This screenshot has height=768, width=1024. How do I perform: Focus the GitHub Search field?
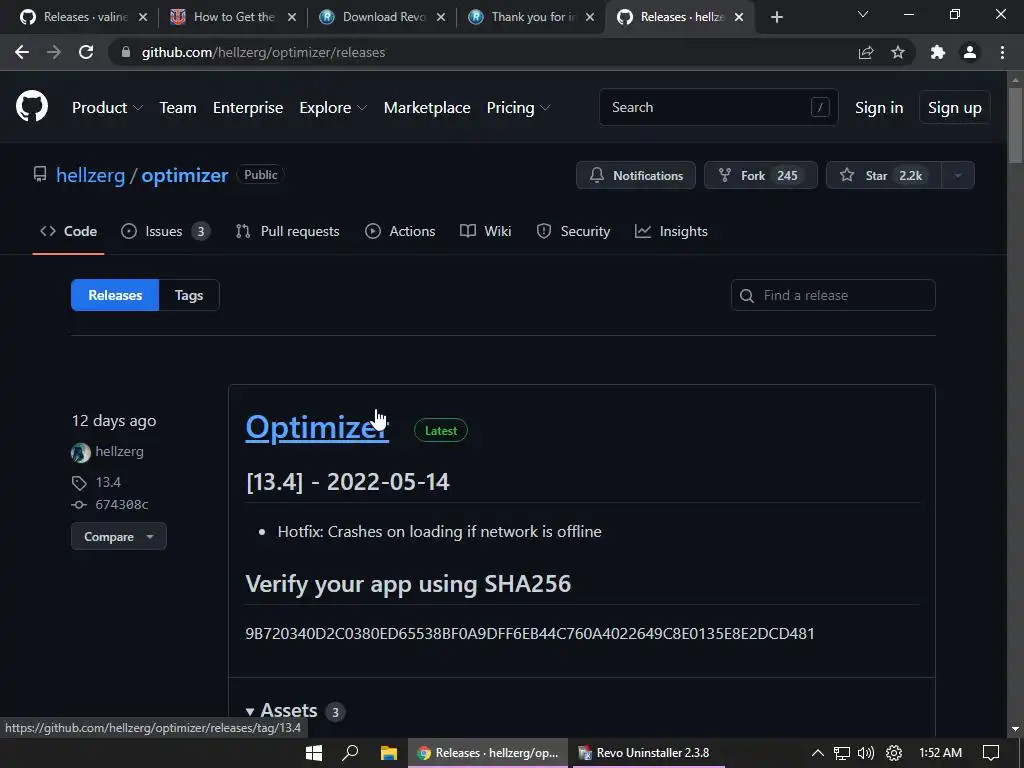[718, 107]
